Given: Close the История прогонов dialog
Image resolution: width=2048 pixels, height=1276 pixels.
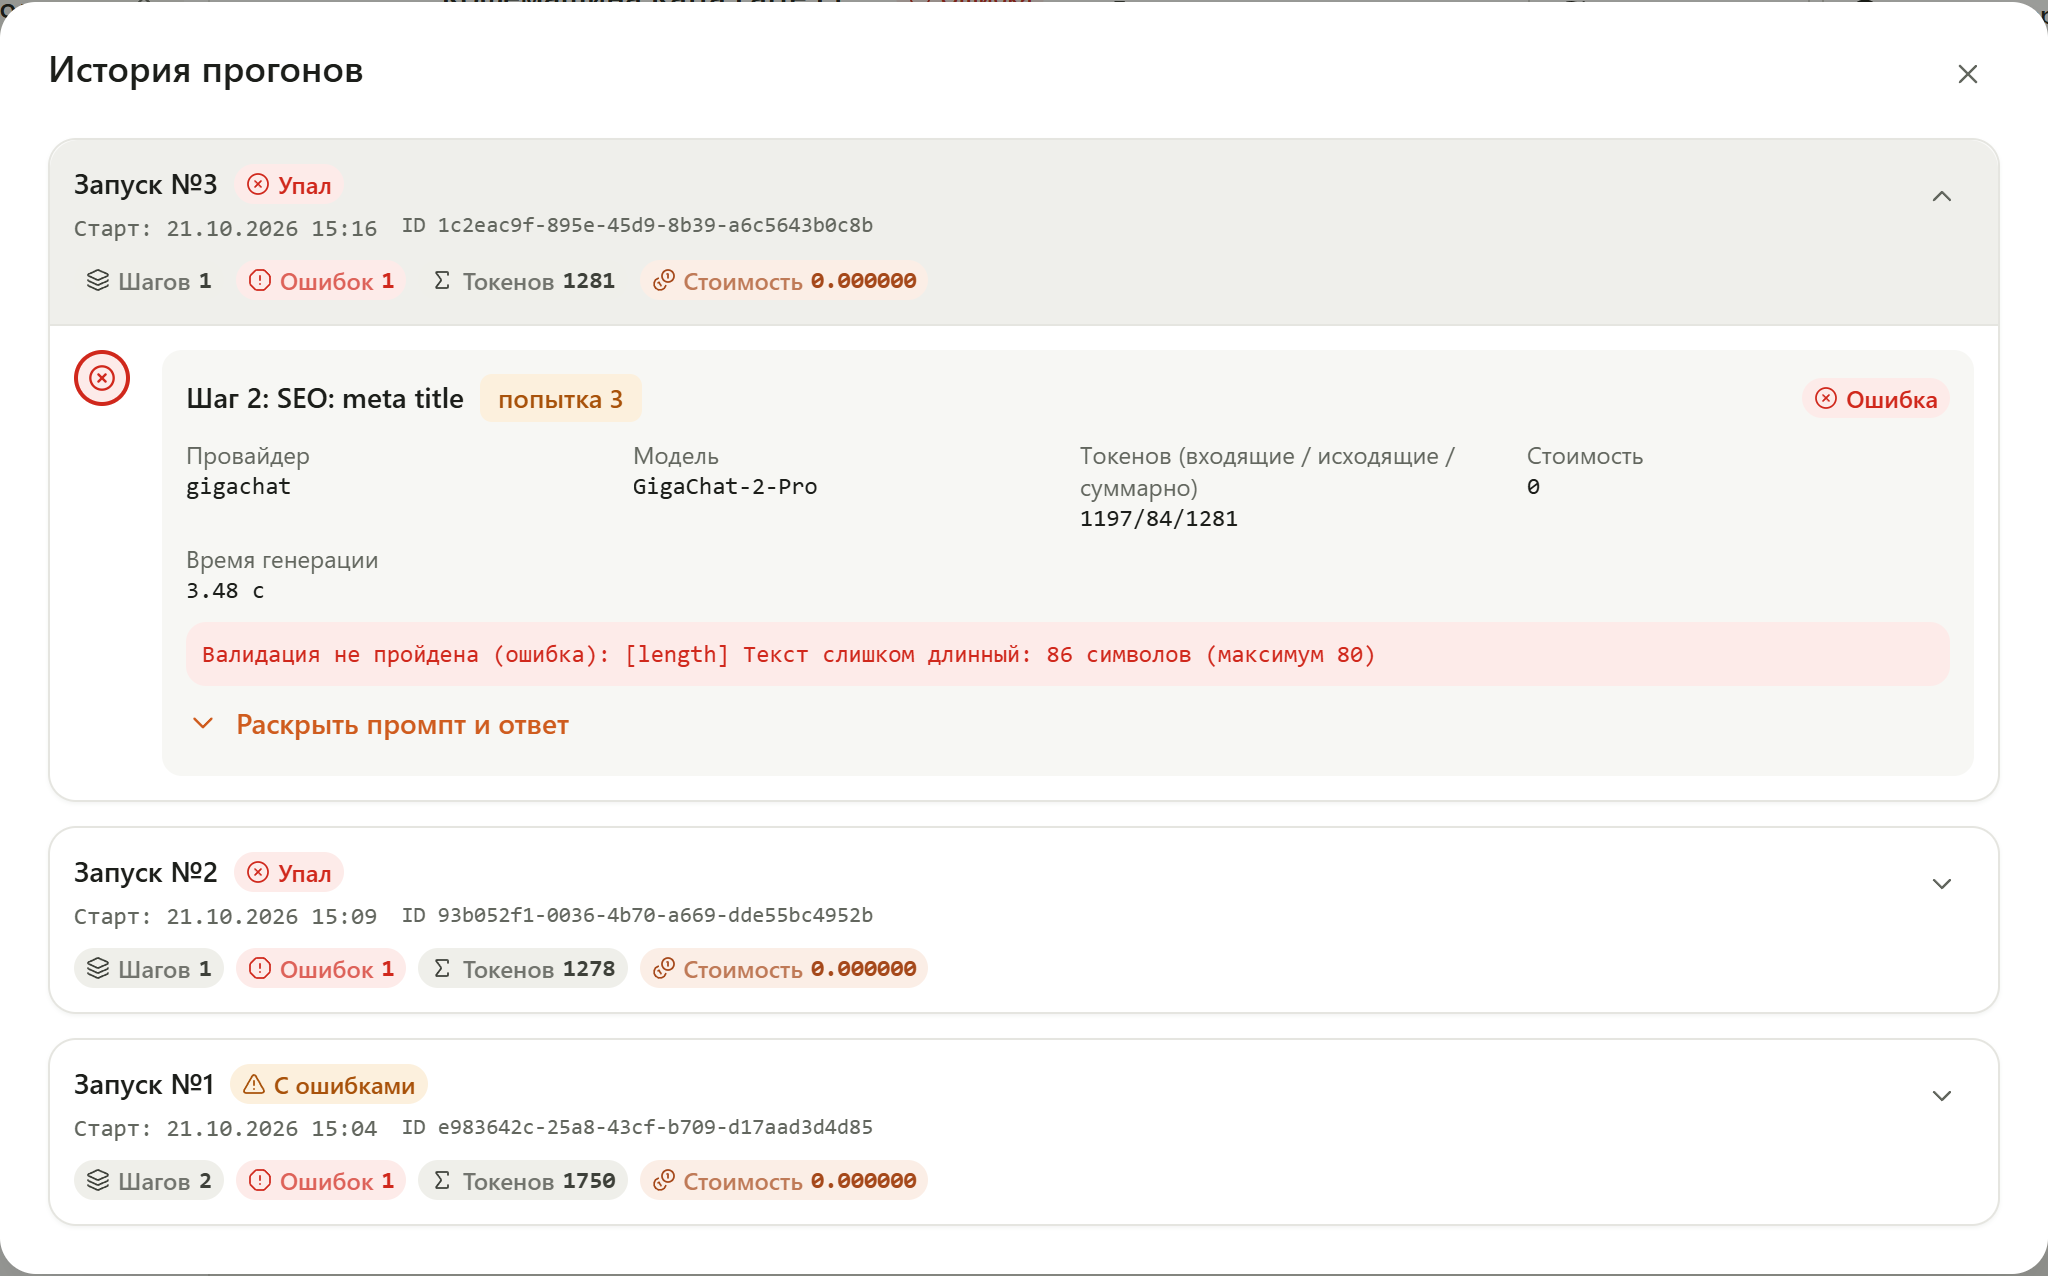Looking at the screenshot, I should pos(1967,74).
